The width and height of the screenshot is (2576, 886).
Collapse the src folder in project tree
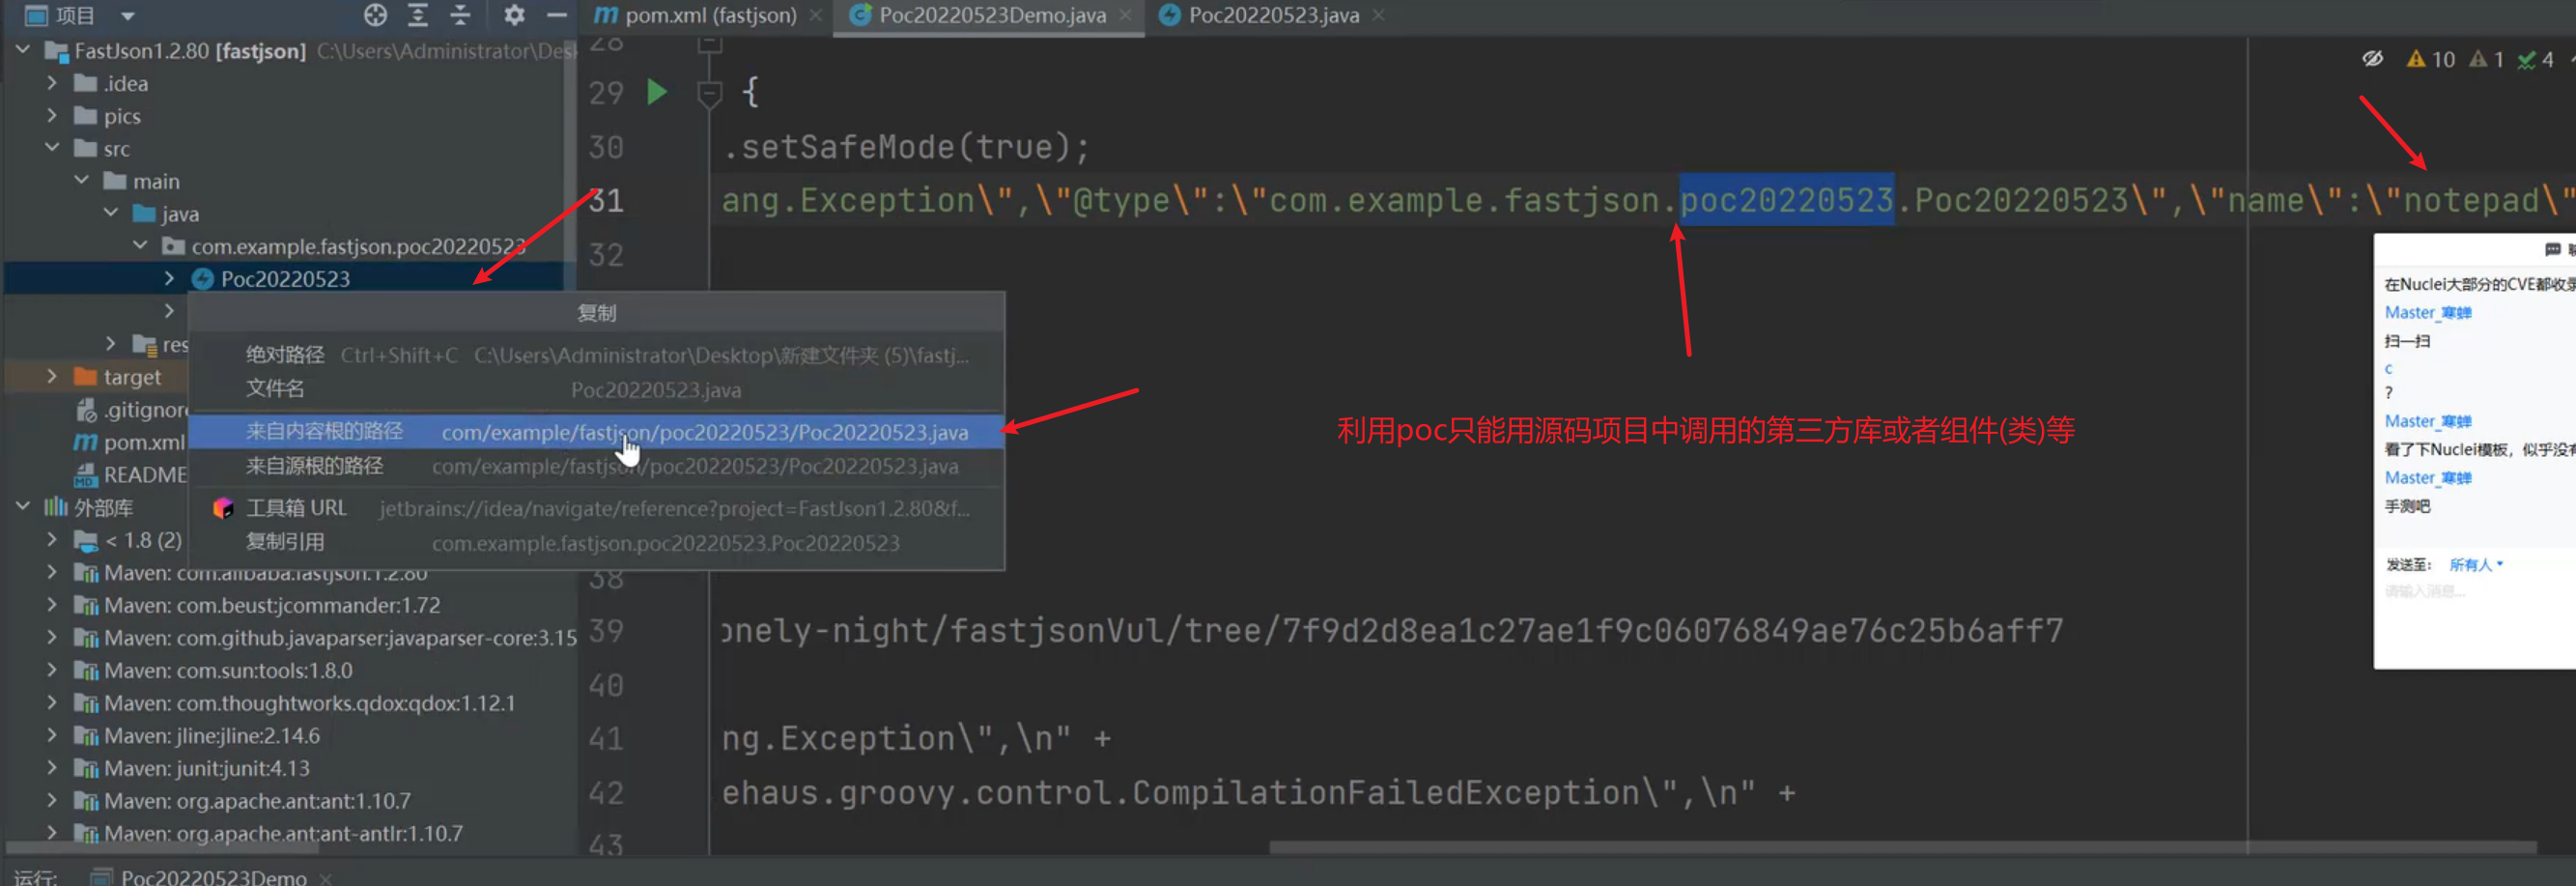(52, 149)
